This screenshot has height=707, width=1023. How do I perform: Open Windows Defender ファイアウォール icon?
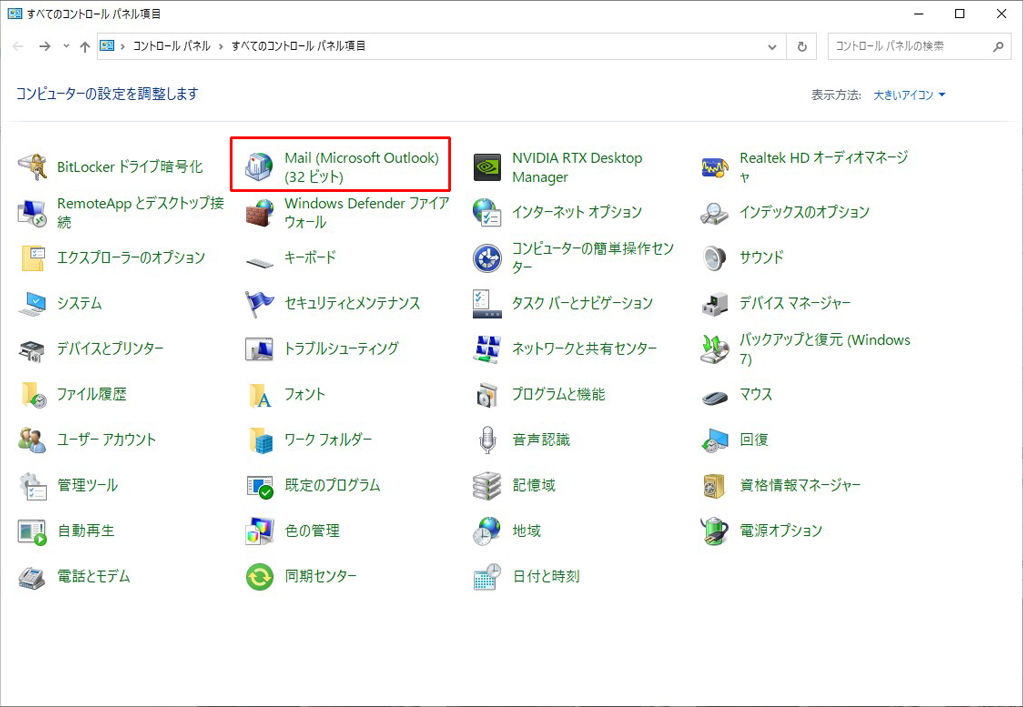click(x=259, y=213)
